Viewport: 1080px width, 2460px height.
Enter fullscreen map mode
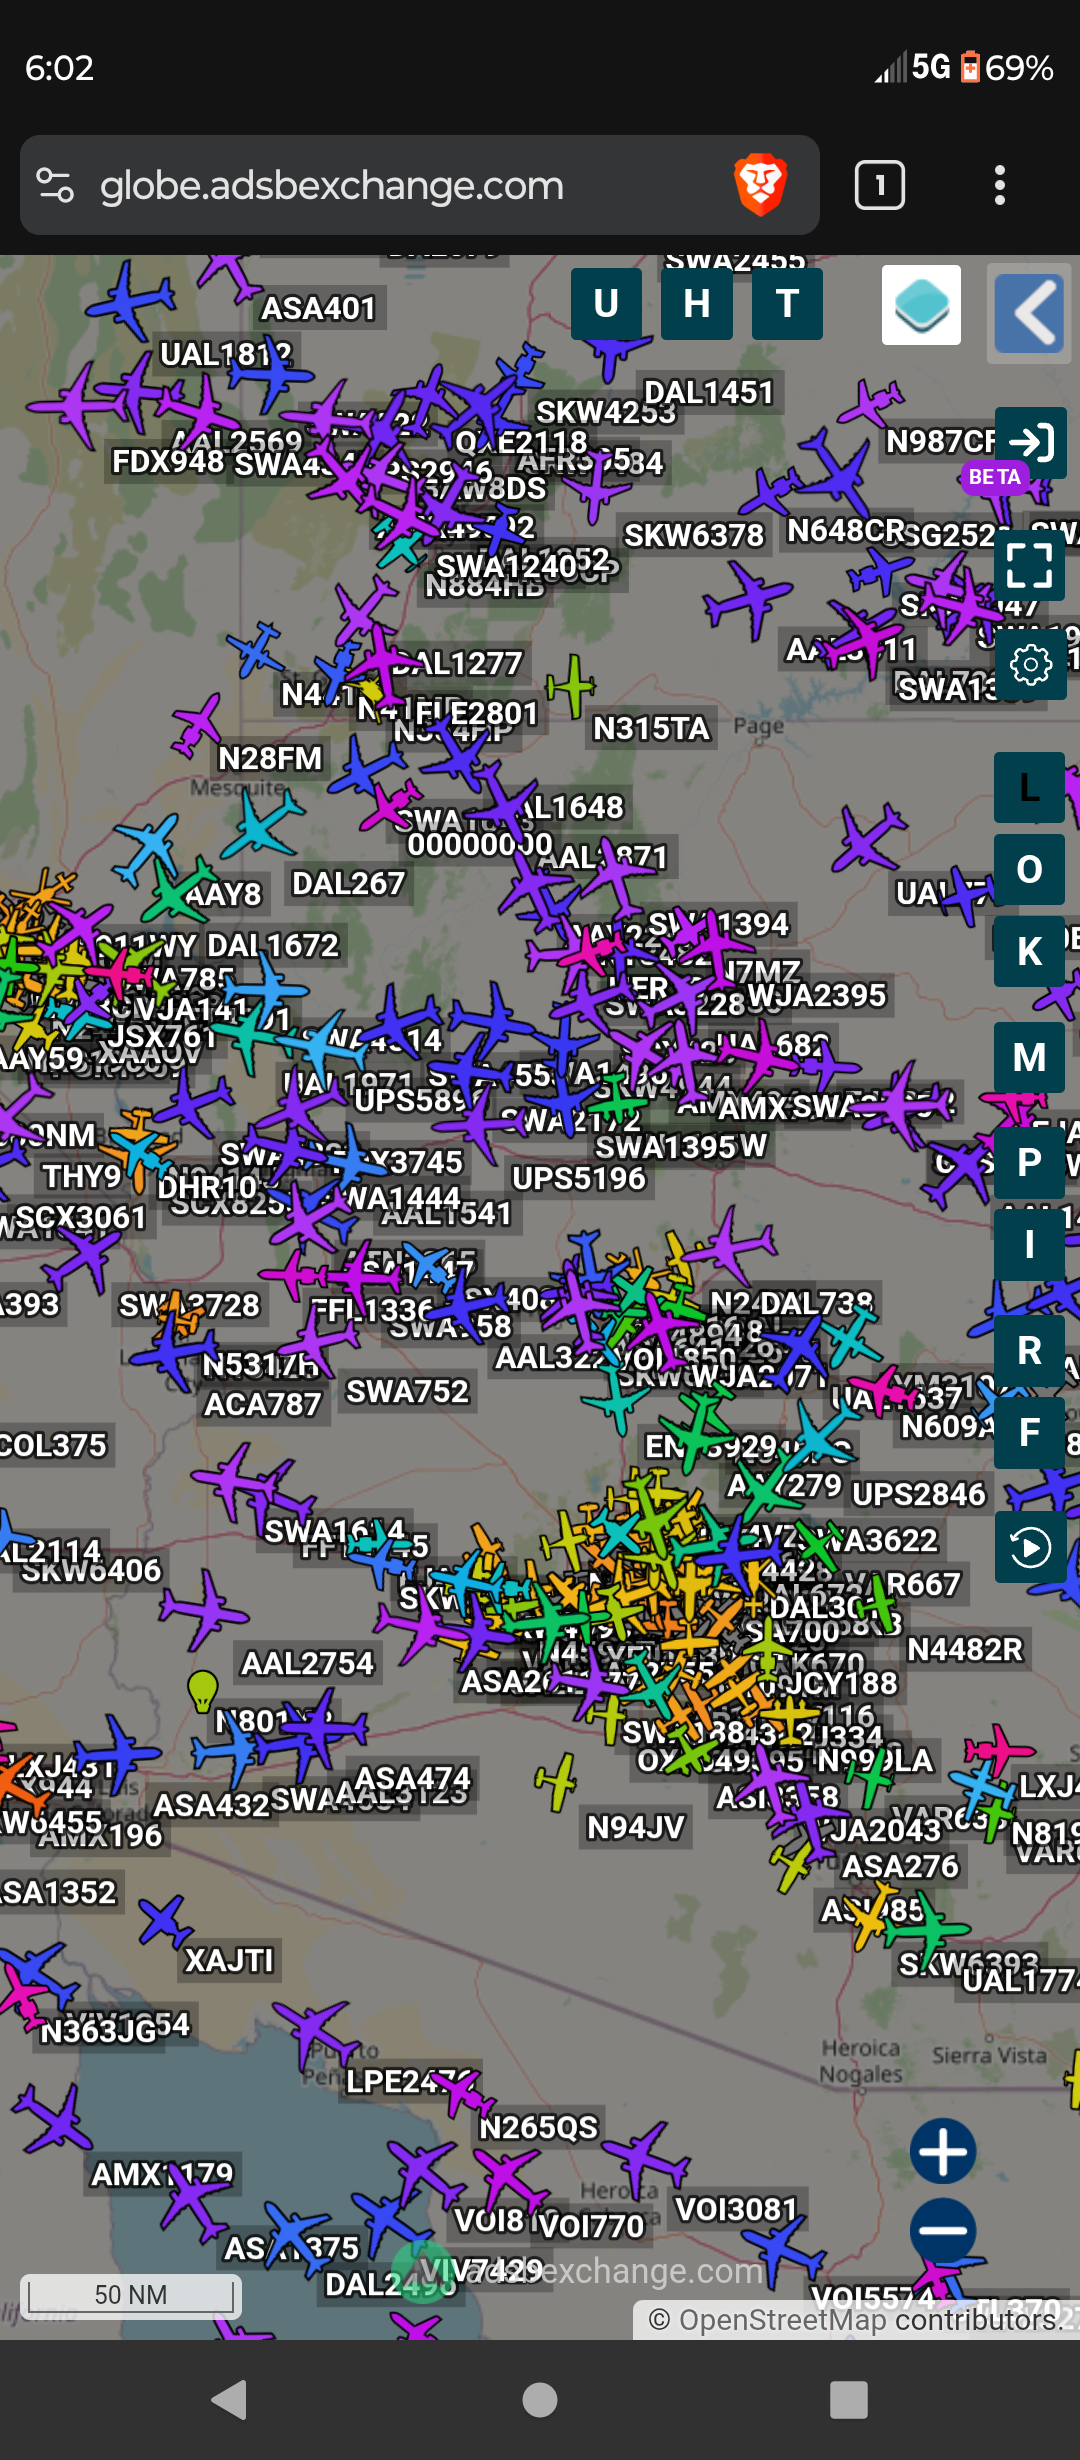(x=1031, y=565)
